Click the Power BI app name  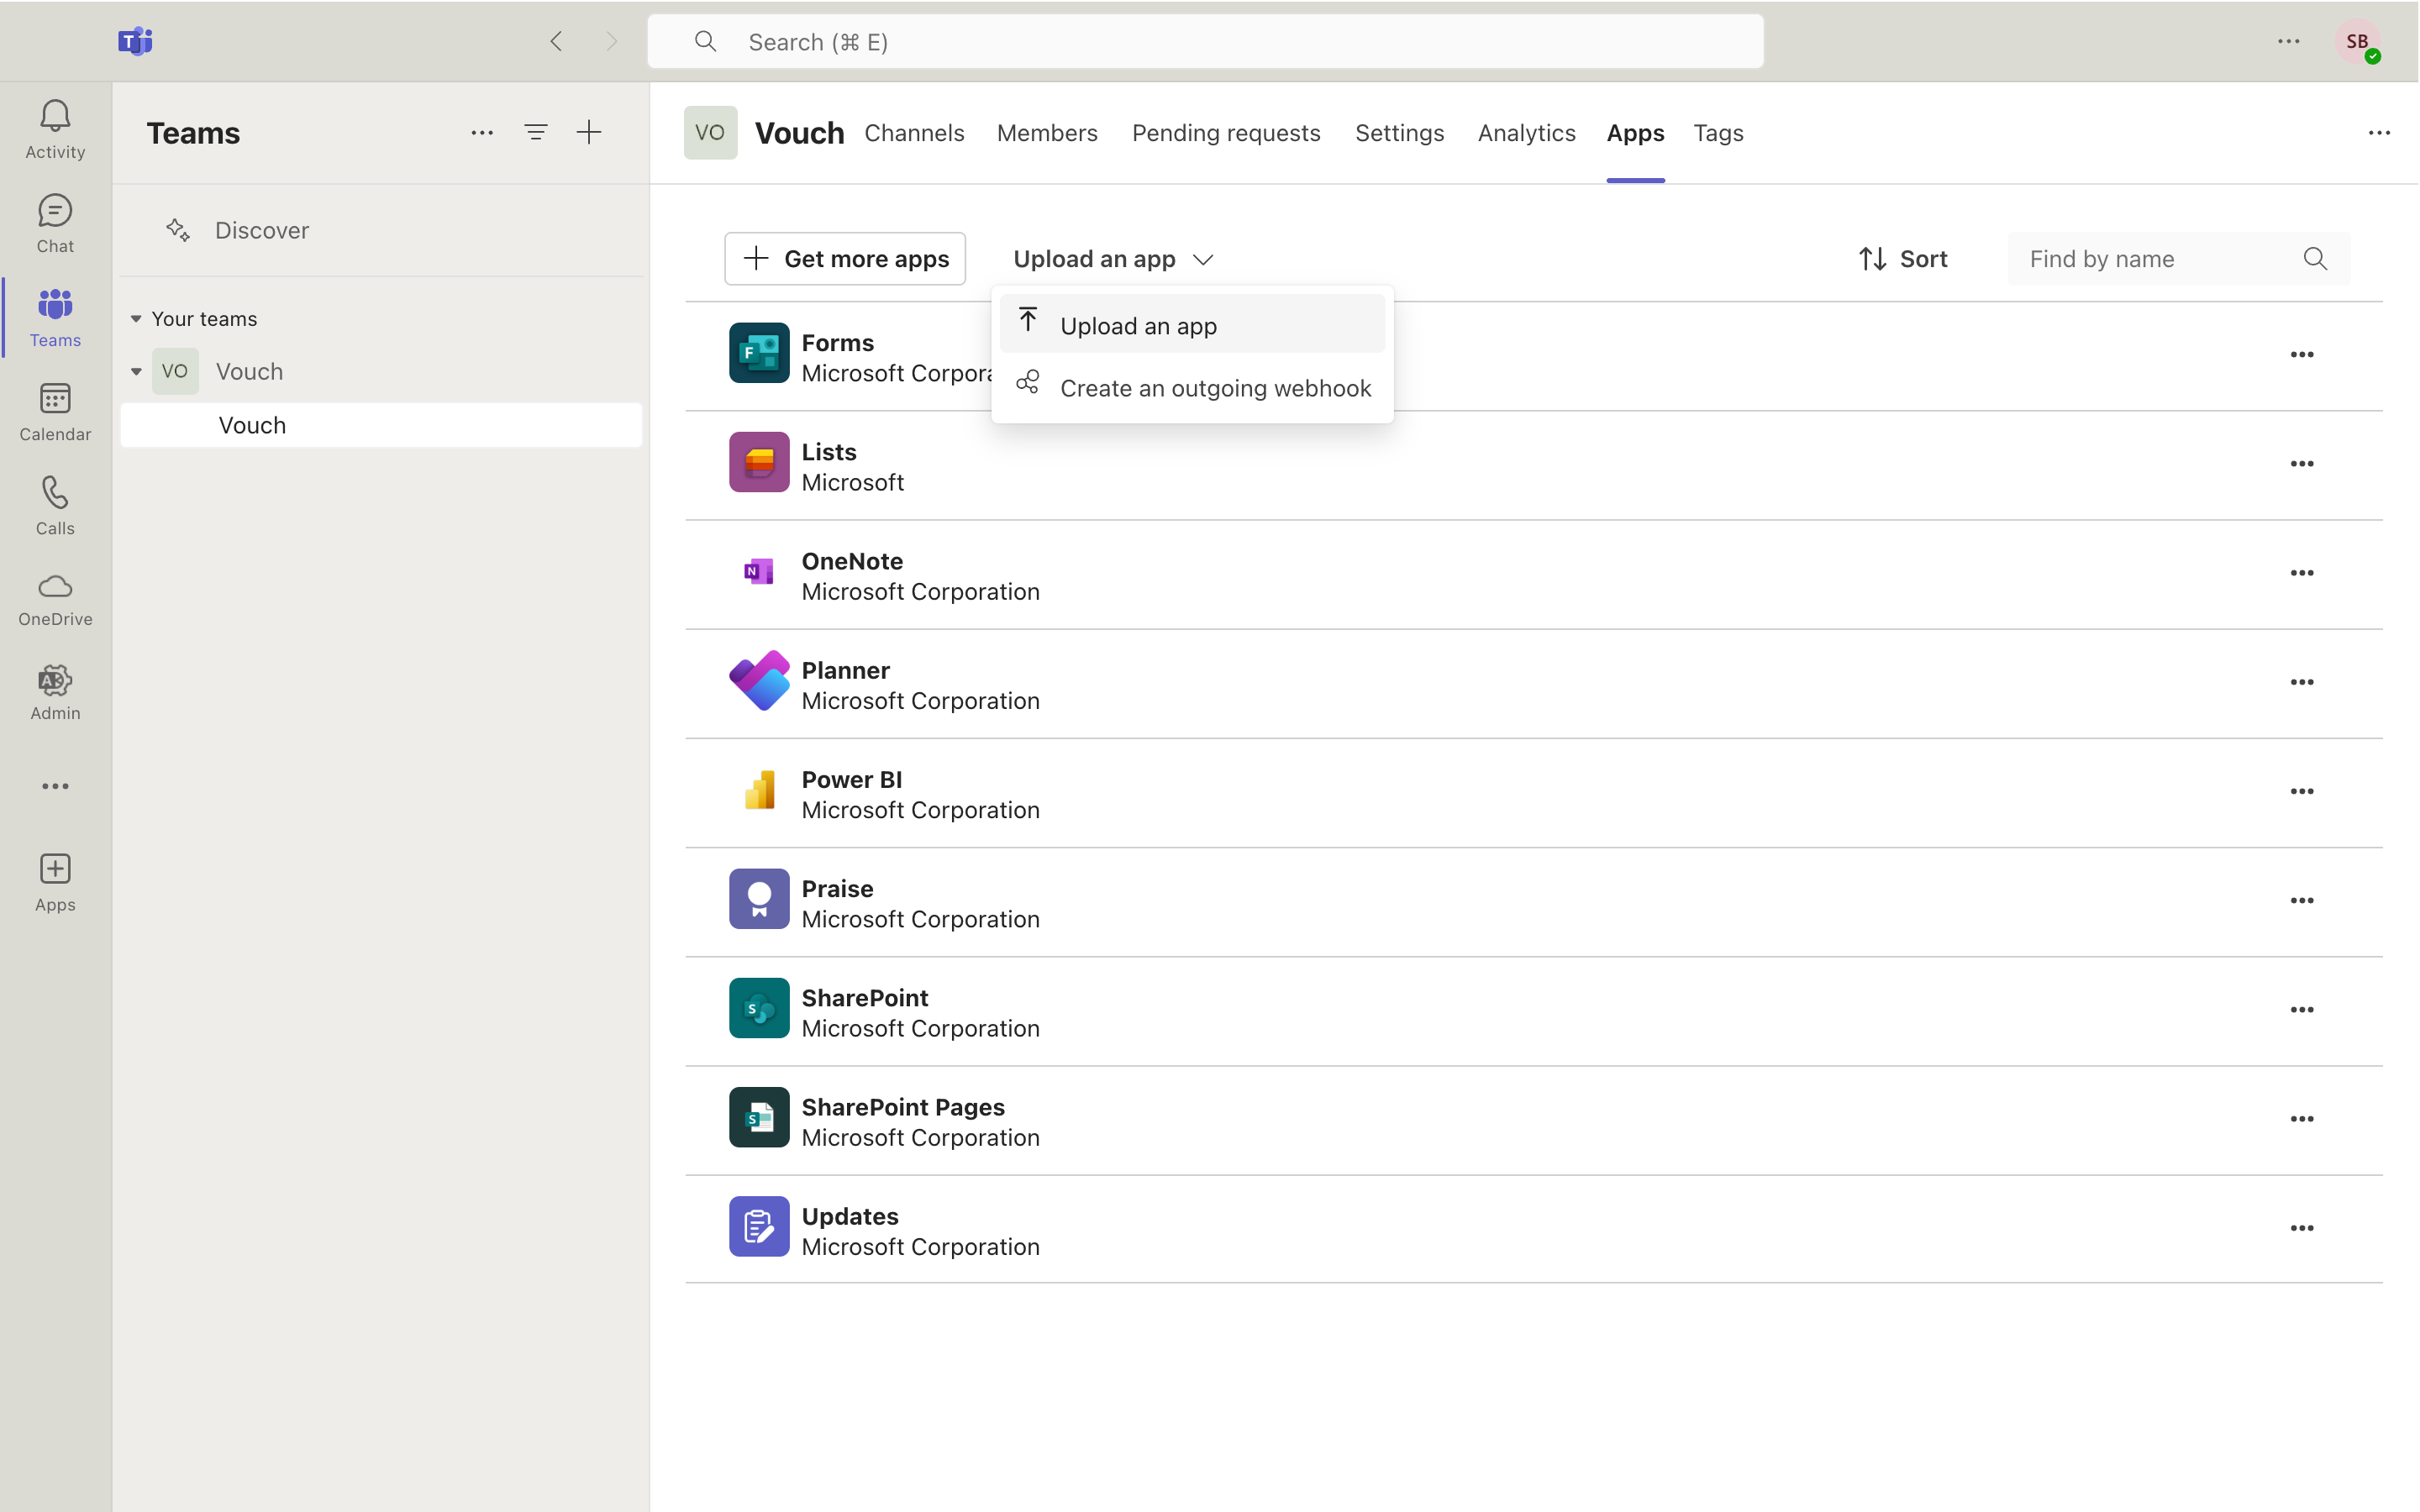851,779
